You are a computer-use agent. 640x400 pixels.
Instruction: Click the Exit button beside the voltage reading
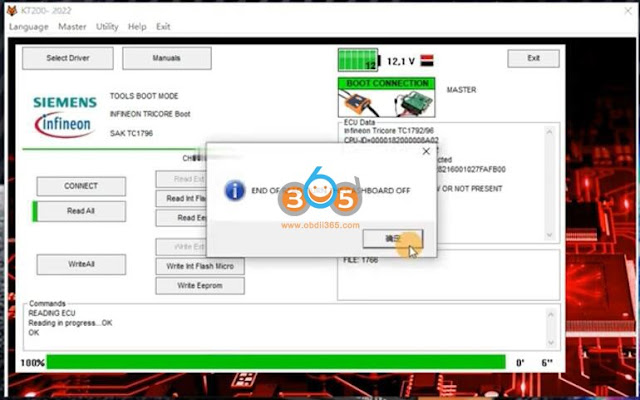533,58
